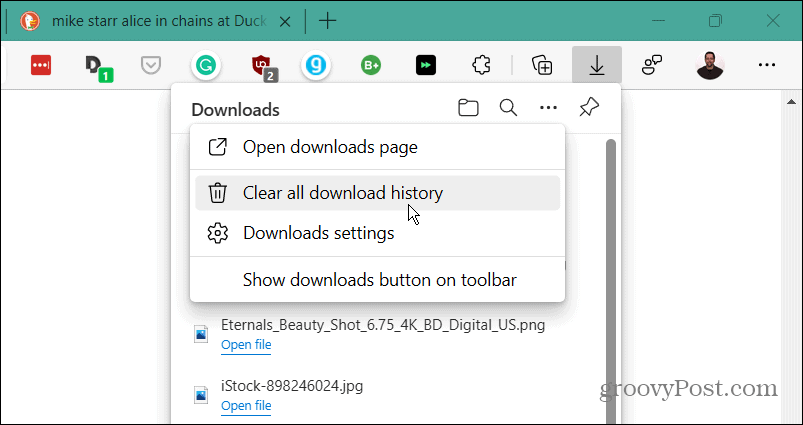This screenshot has width=803, height=425.
Task: Click Open file link under iStock-898246024.jpg
Action: [246, 405]
